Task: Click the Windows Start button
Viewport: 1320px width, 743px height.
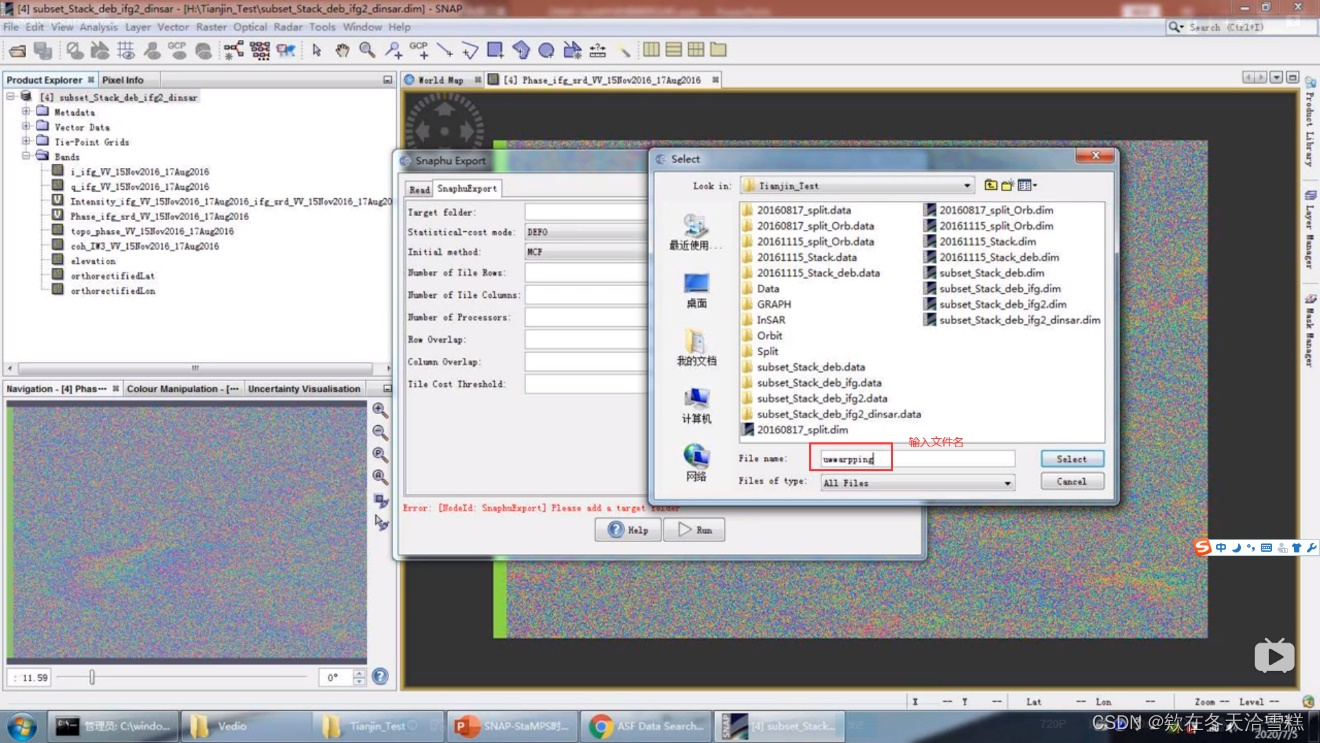Action: point(22,726)
